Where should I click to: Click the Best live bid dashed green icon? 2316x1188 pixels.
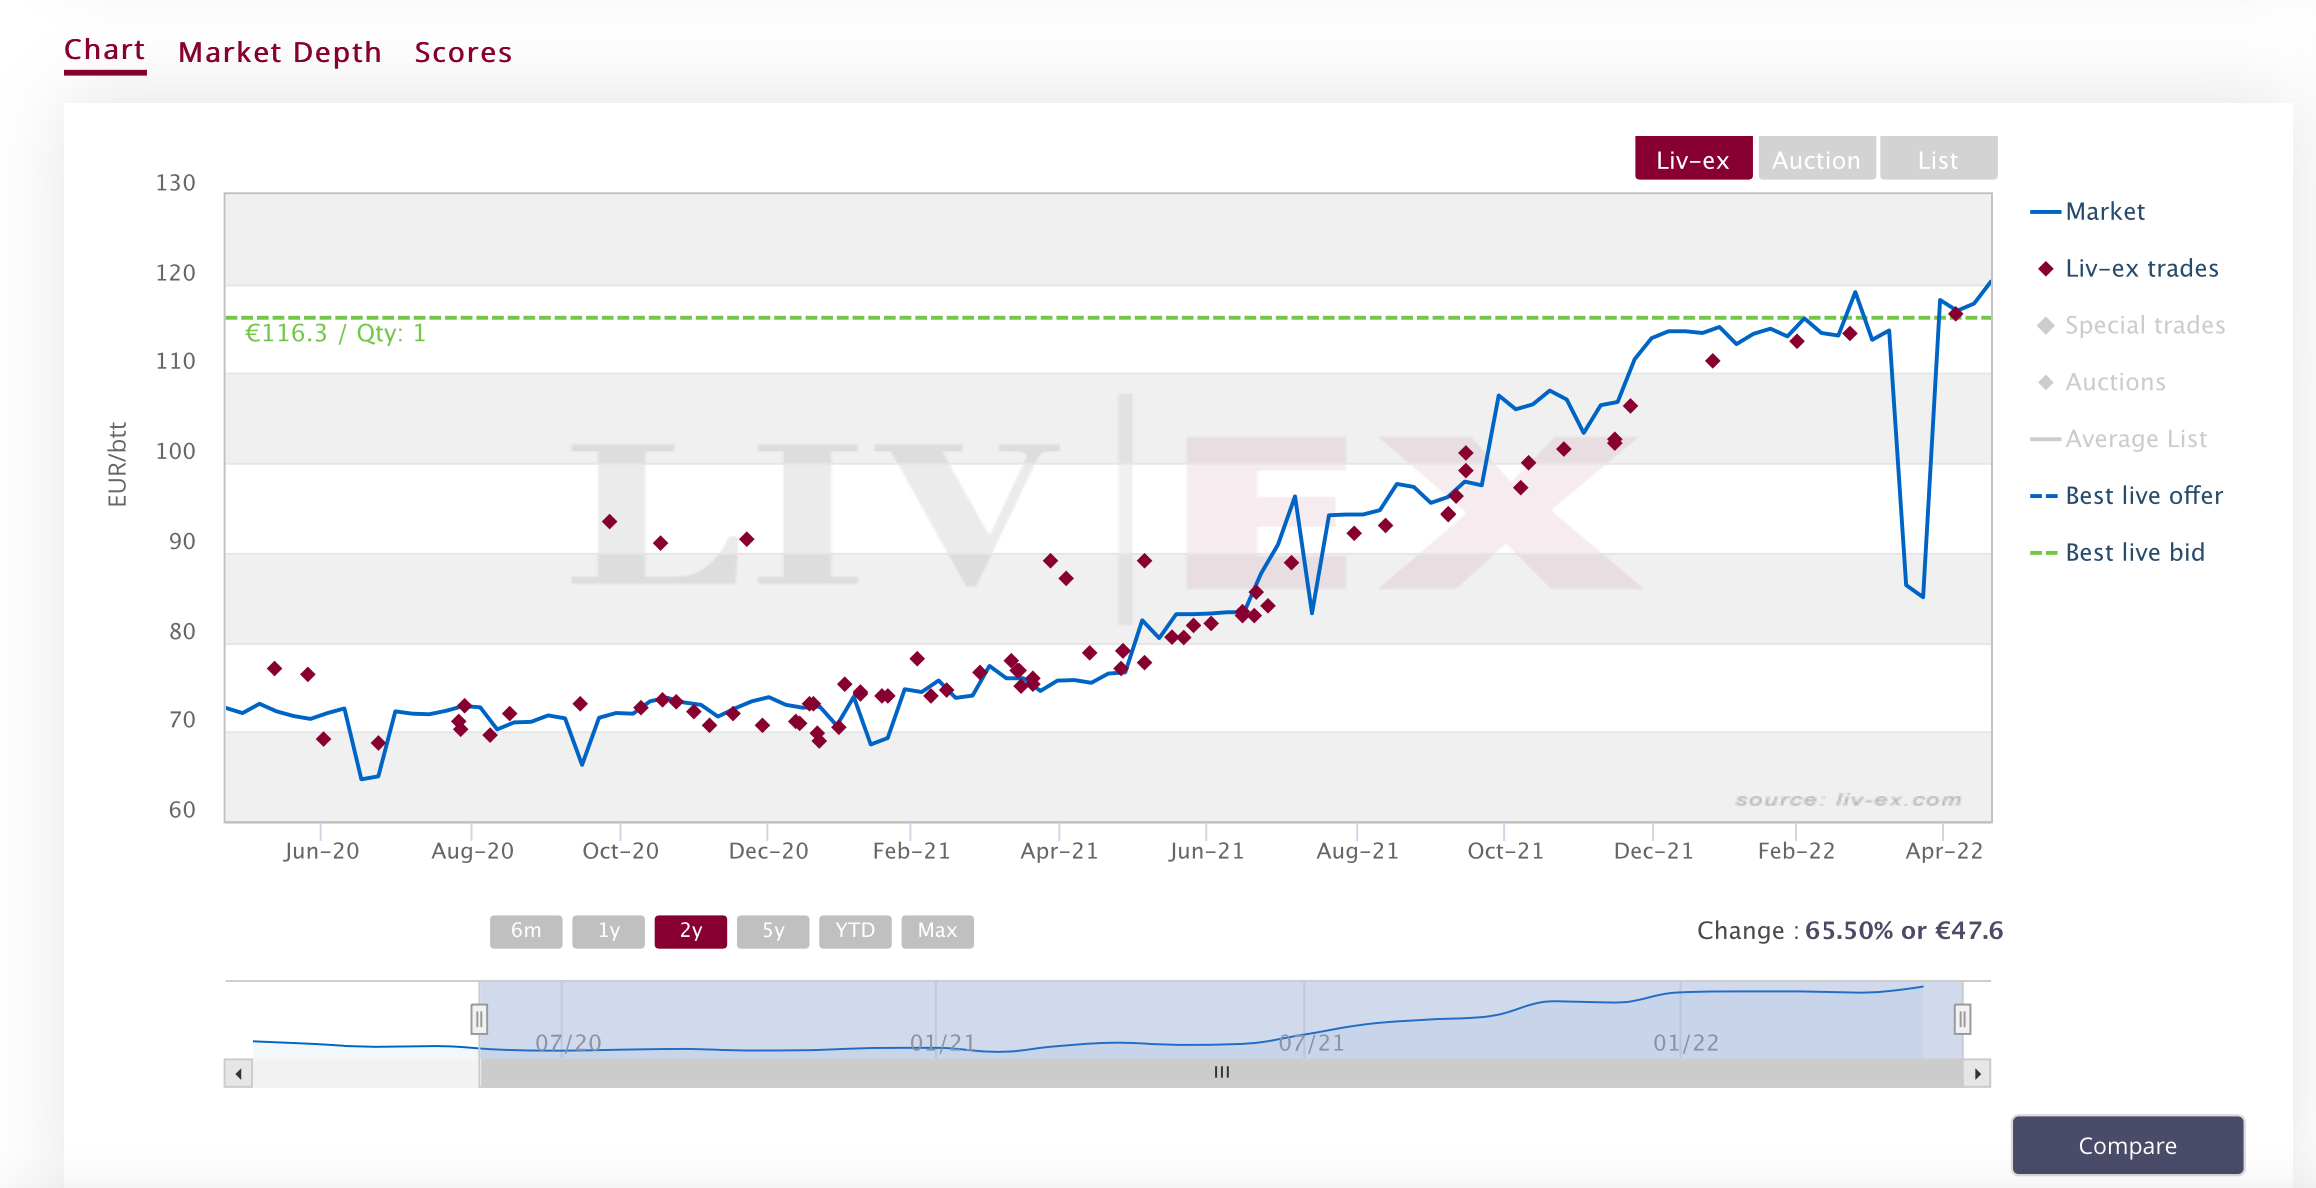(x=2044, y=553)
